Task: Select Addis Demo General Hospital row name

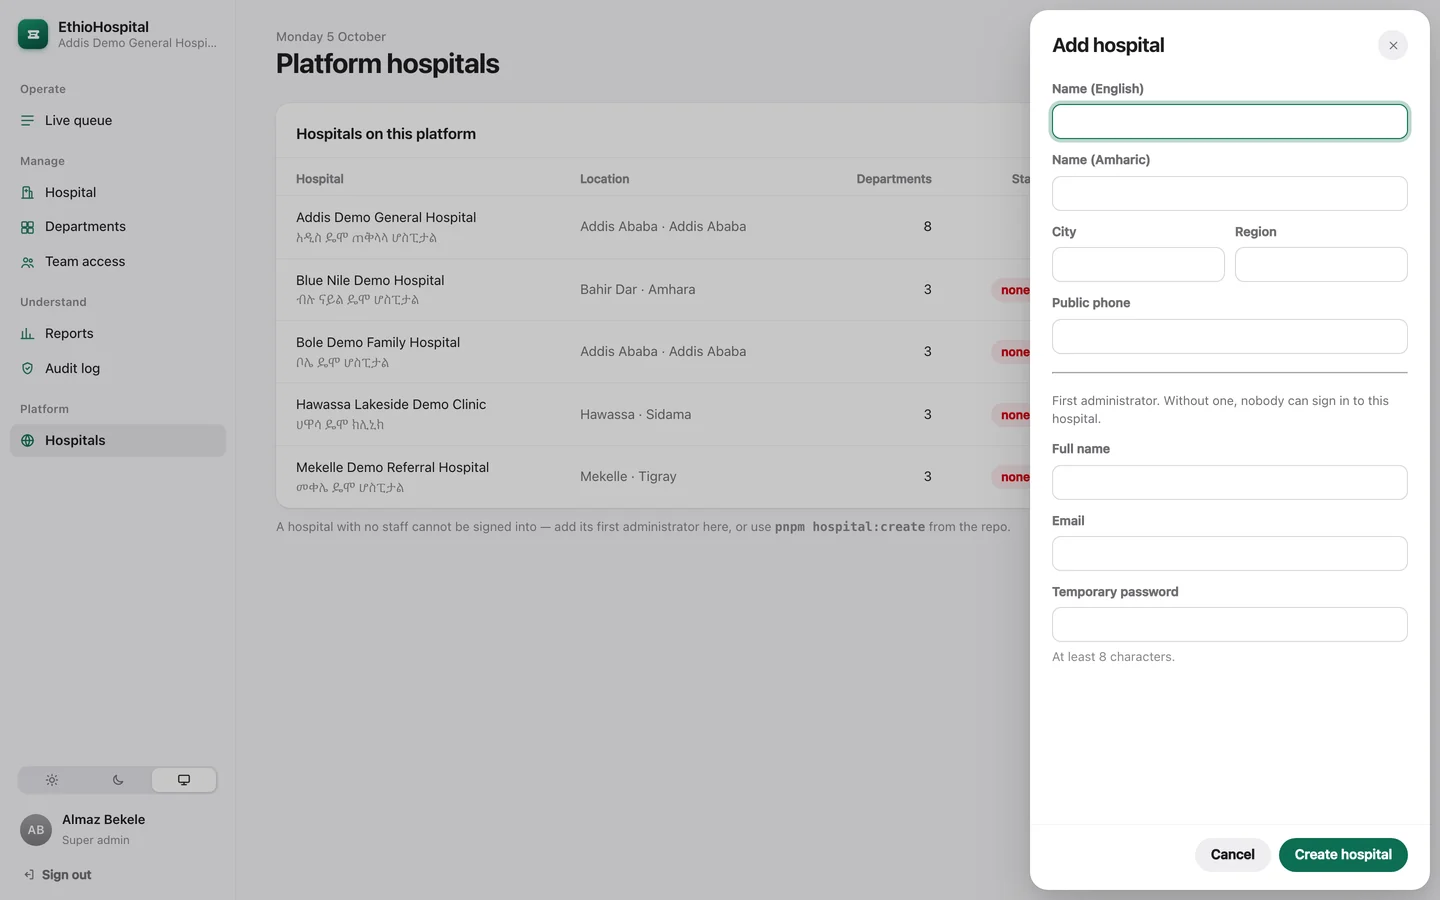Action: 386,218
